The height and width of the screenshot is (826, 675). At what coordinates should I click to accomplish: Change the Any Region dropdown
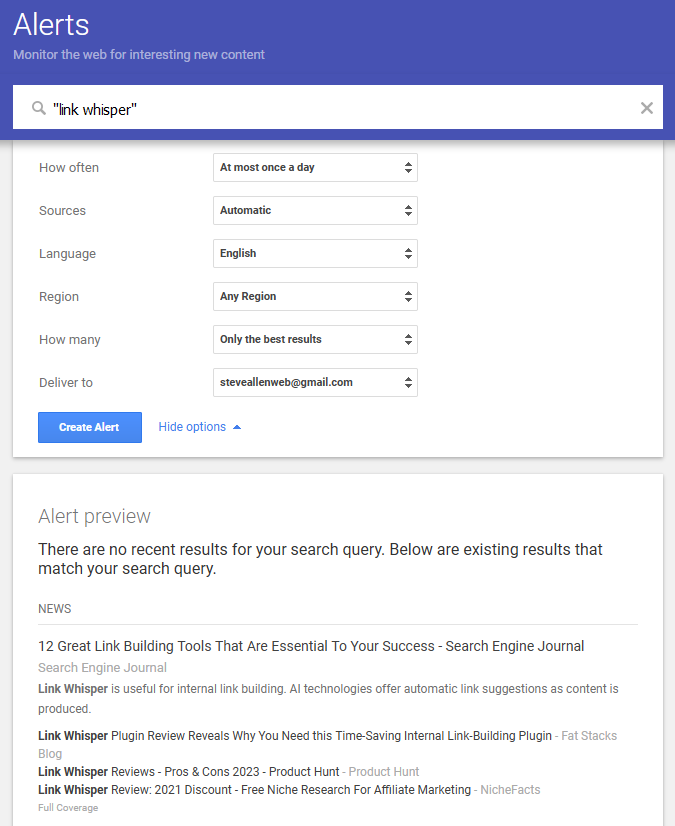[315, 297]
